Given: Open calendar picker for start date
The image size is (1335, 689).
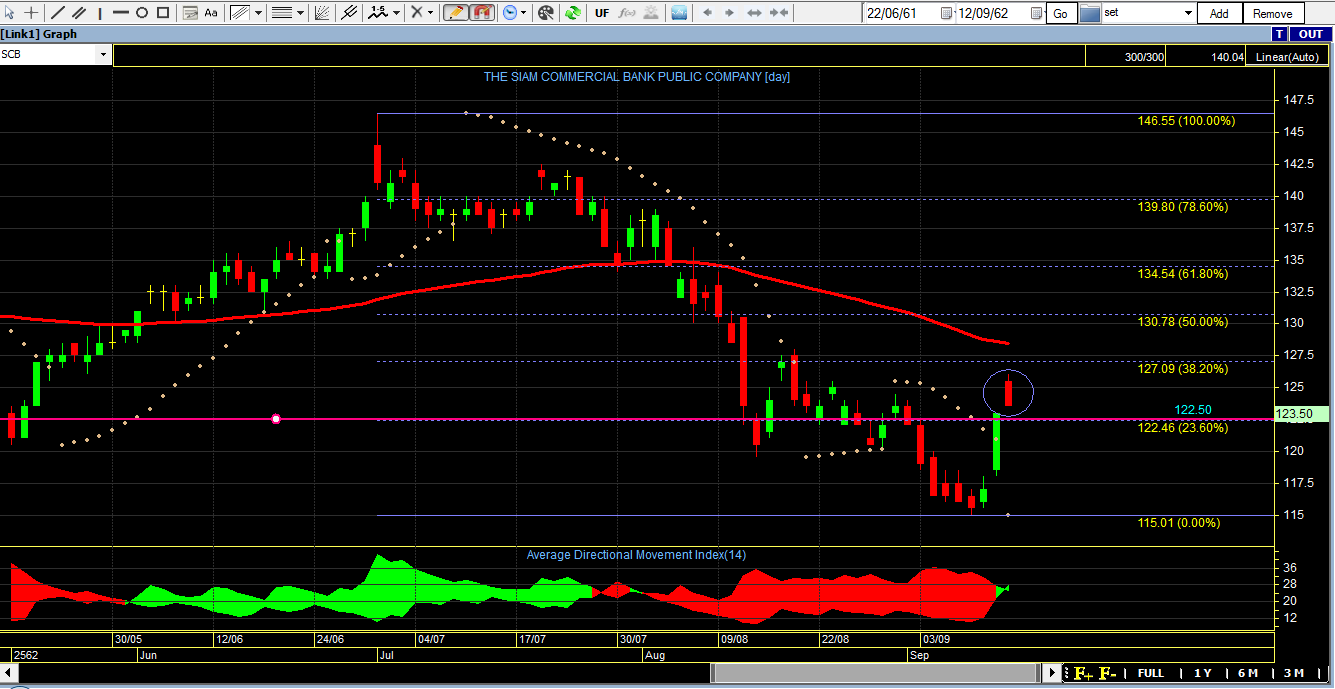Looking at the screenshot, I should point(946,13).
